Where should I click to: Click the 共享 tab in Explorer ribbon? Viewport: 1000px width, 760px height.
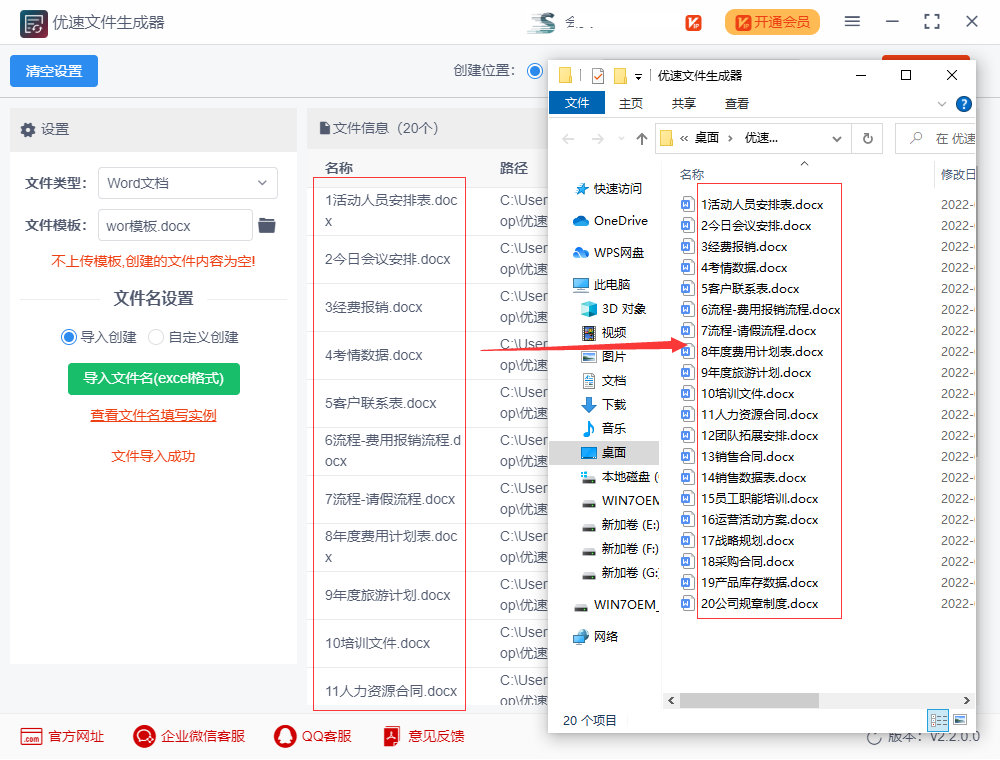point(683,103)
